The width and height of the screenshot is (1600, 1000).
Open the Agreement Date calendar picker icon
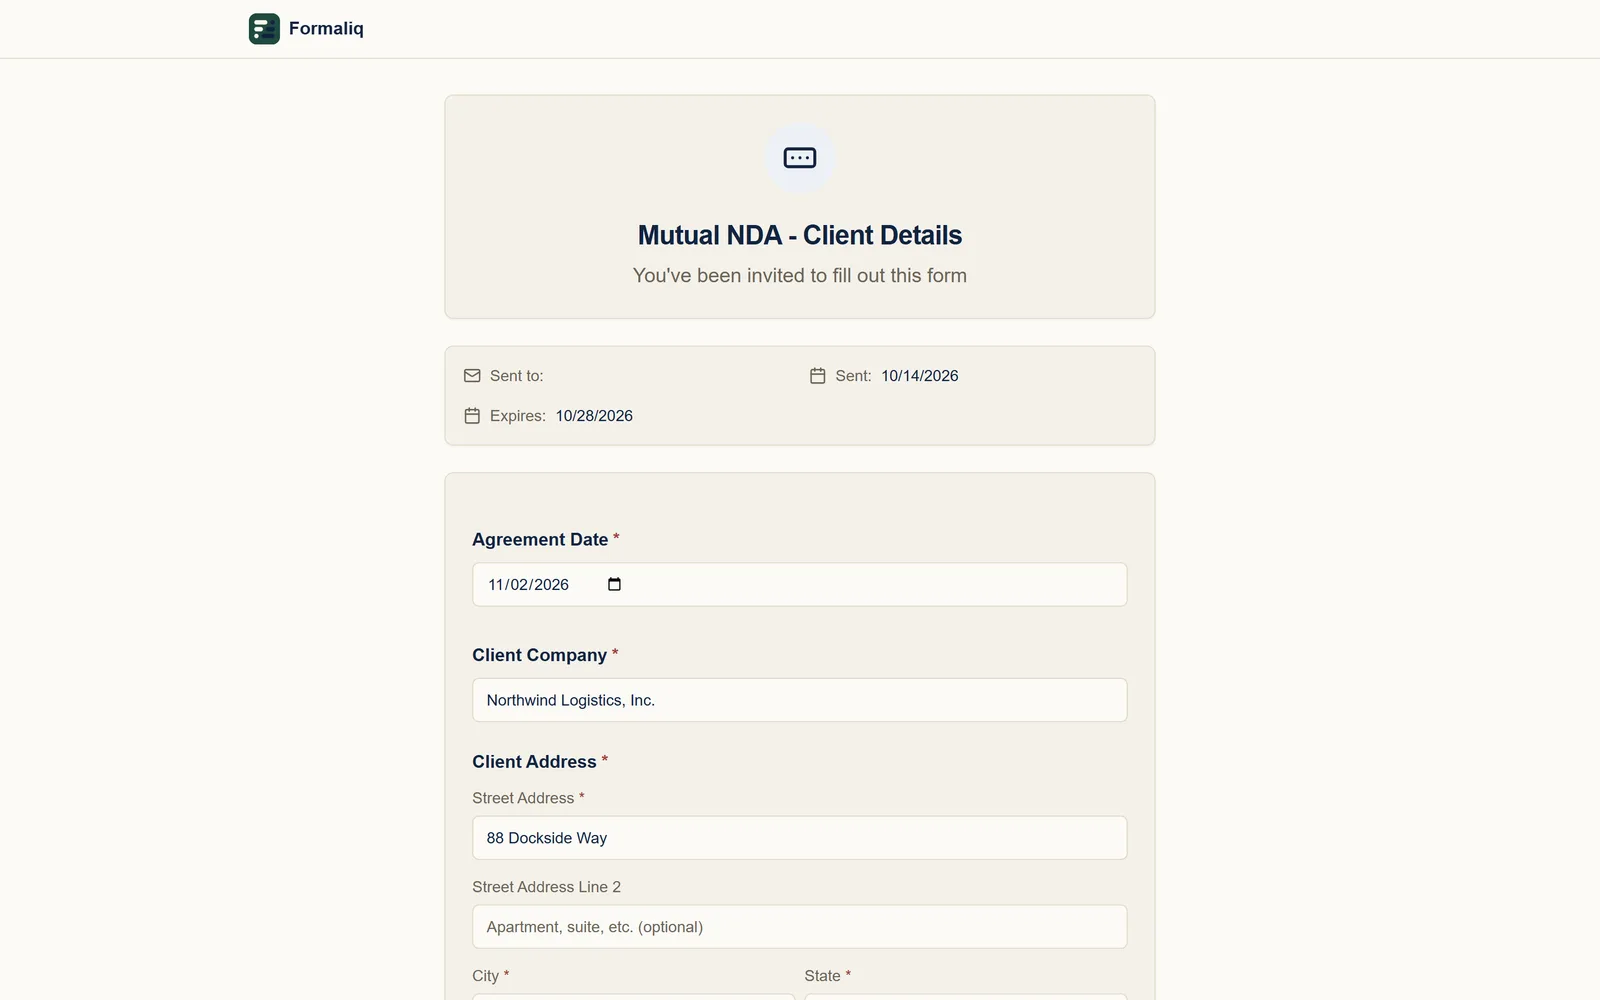pyautogui.click(x=614, y=584)
